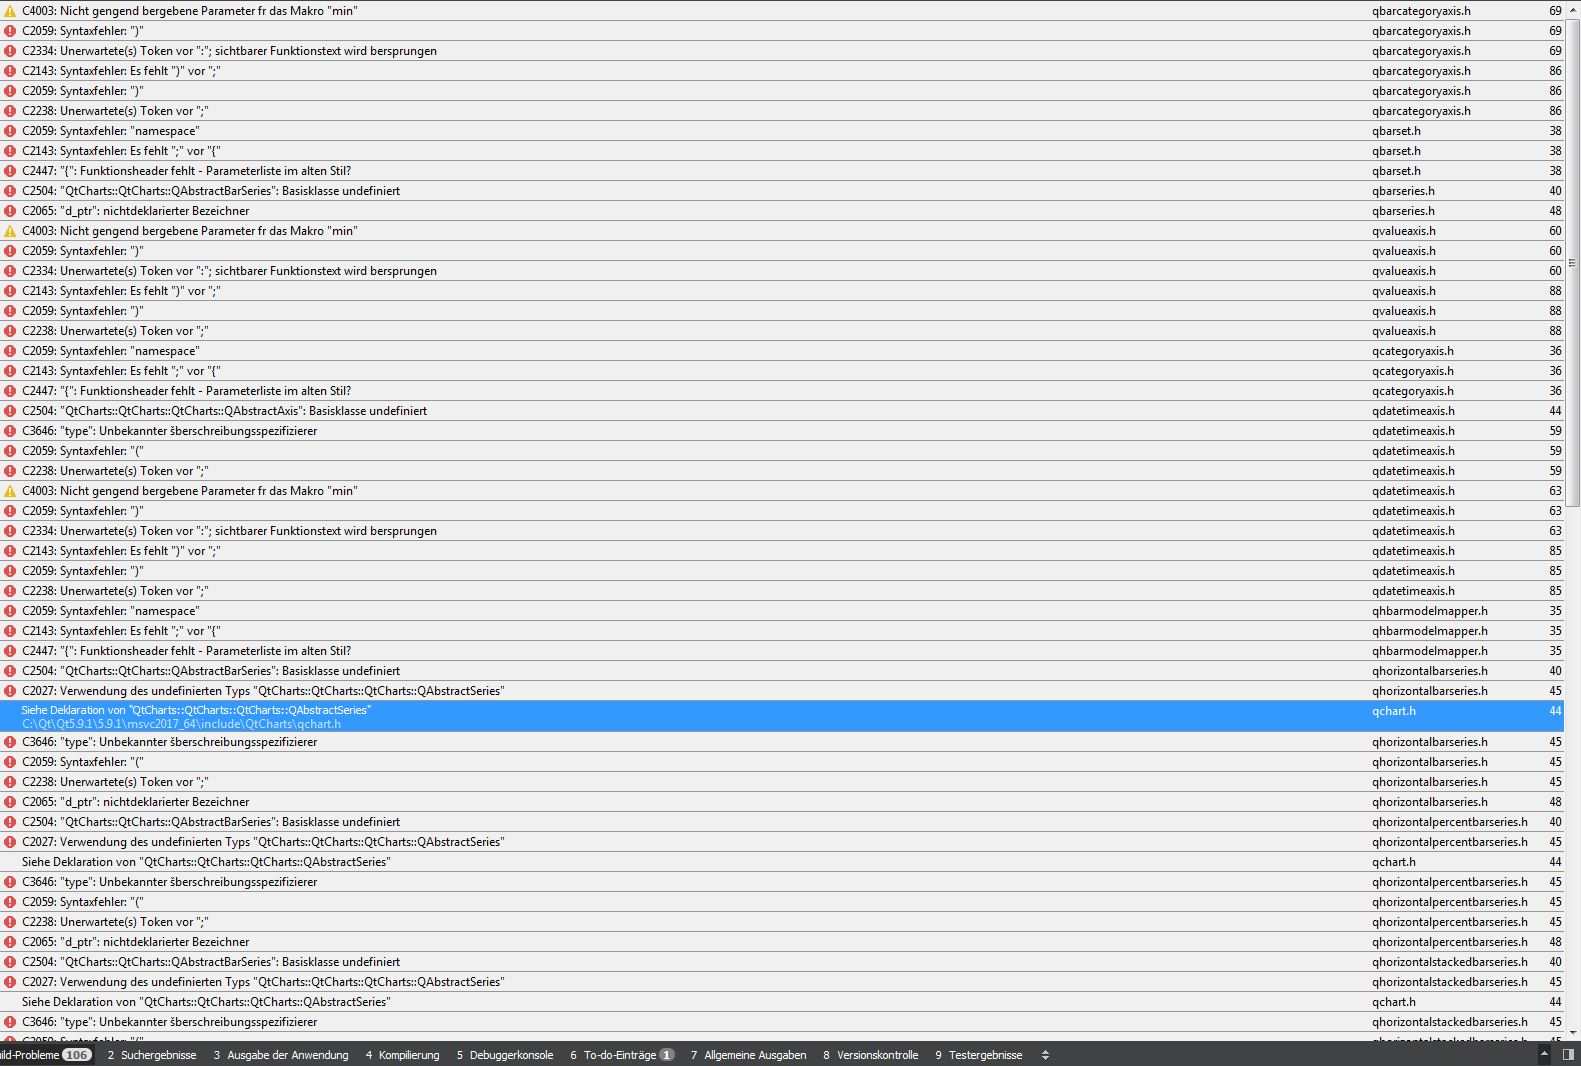Maximize the output pane with the arrow button
1581x1066 pixels.
[1544, 1055]
